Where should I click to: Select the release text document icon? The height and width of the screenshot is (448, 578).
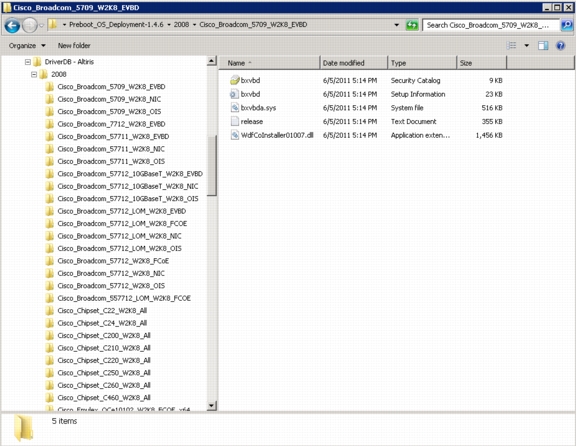[234, 121]
